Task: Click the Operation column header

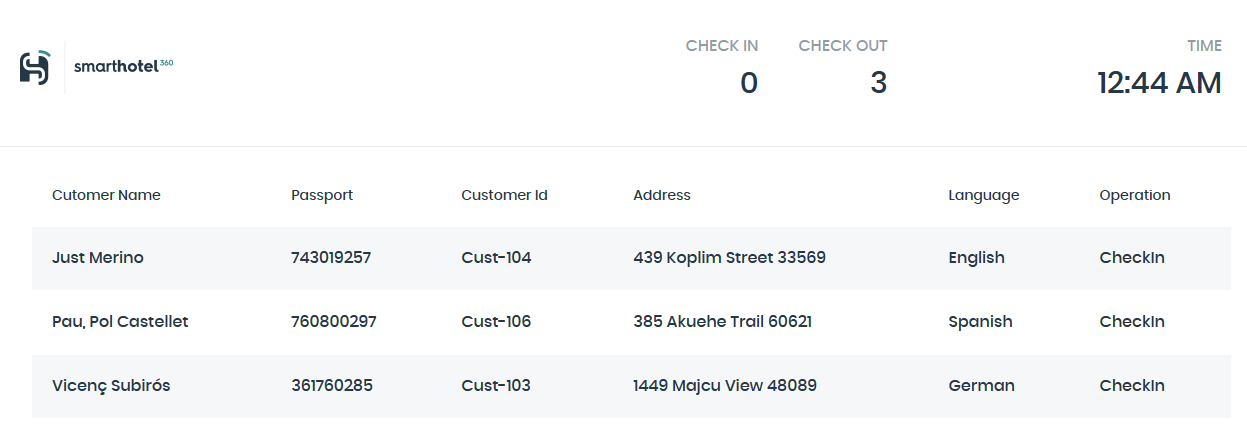Action: (1135, 195)
